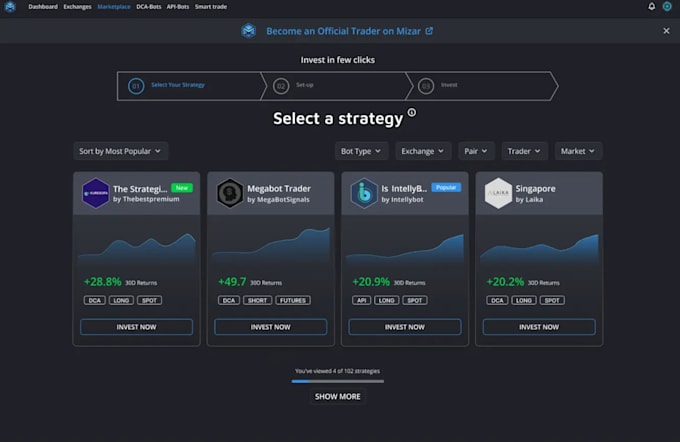Click LONG tag on Singapore card
The height and width of the screenshot is (442, 680).
(524, 300)
